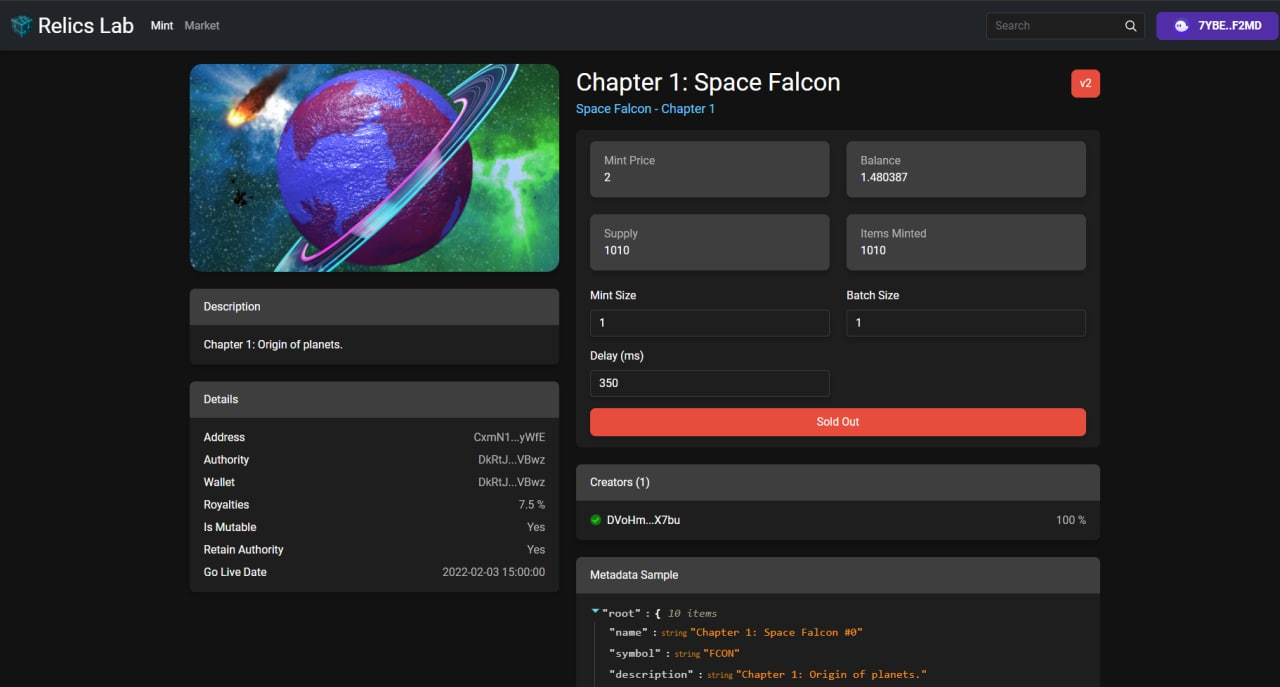Click the Details panel header
Viewport: 1280px width, 687px height.
click(x=374, y=400)
